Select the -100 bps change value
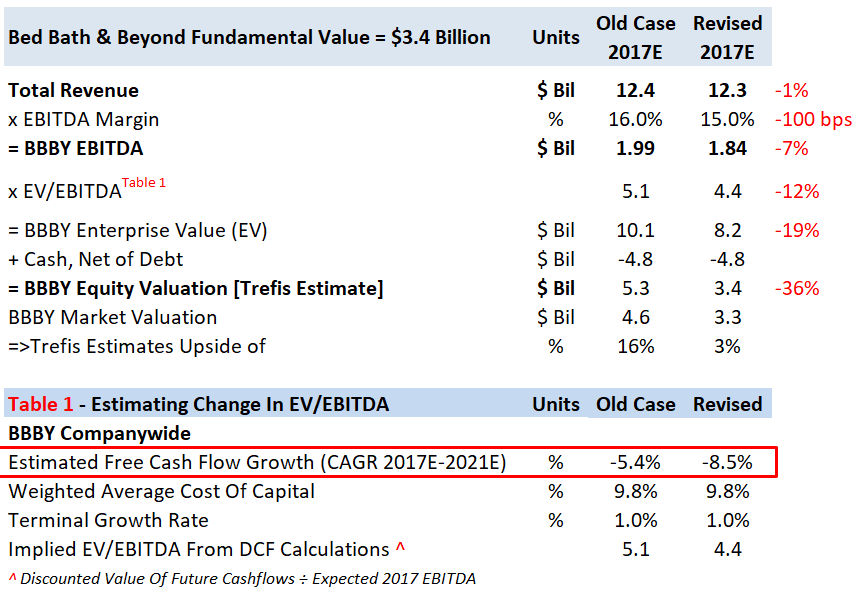This screenshot has width=863, height=595. (x=813, y=120)
